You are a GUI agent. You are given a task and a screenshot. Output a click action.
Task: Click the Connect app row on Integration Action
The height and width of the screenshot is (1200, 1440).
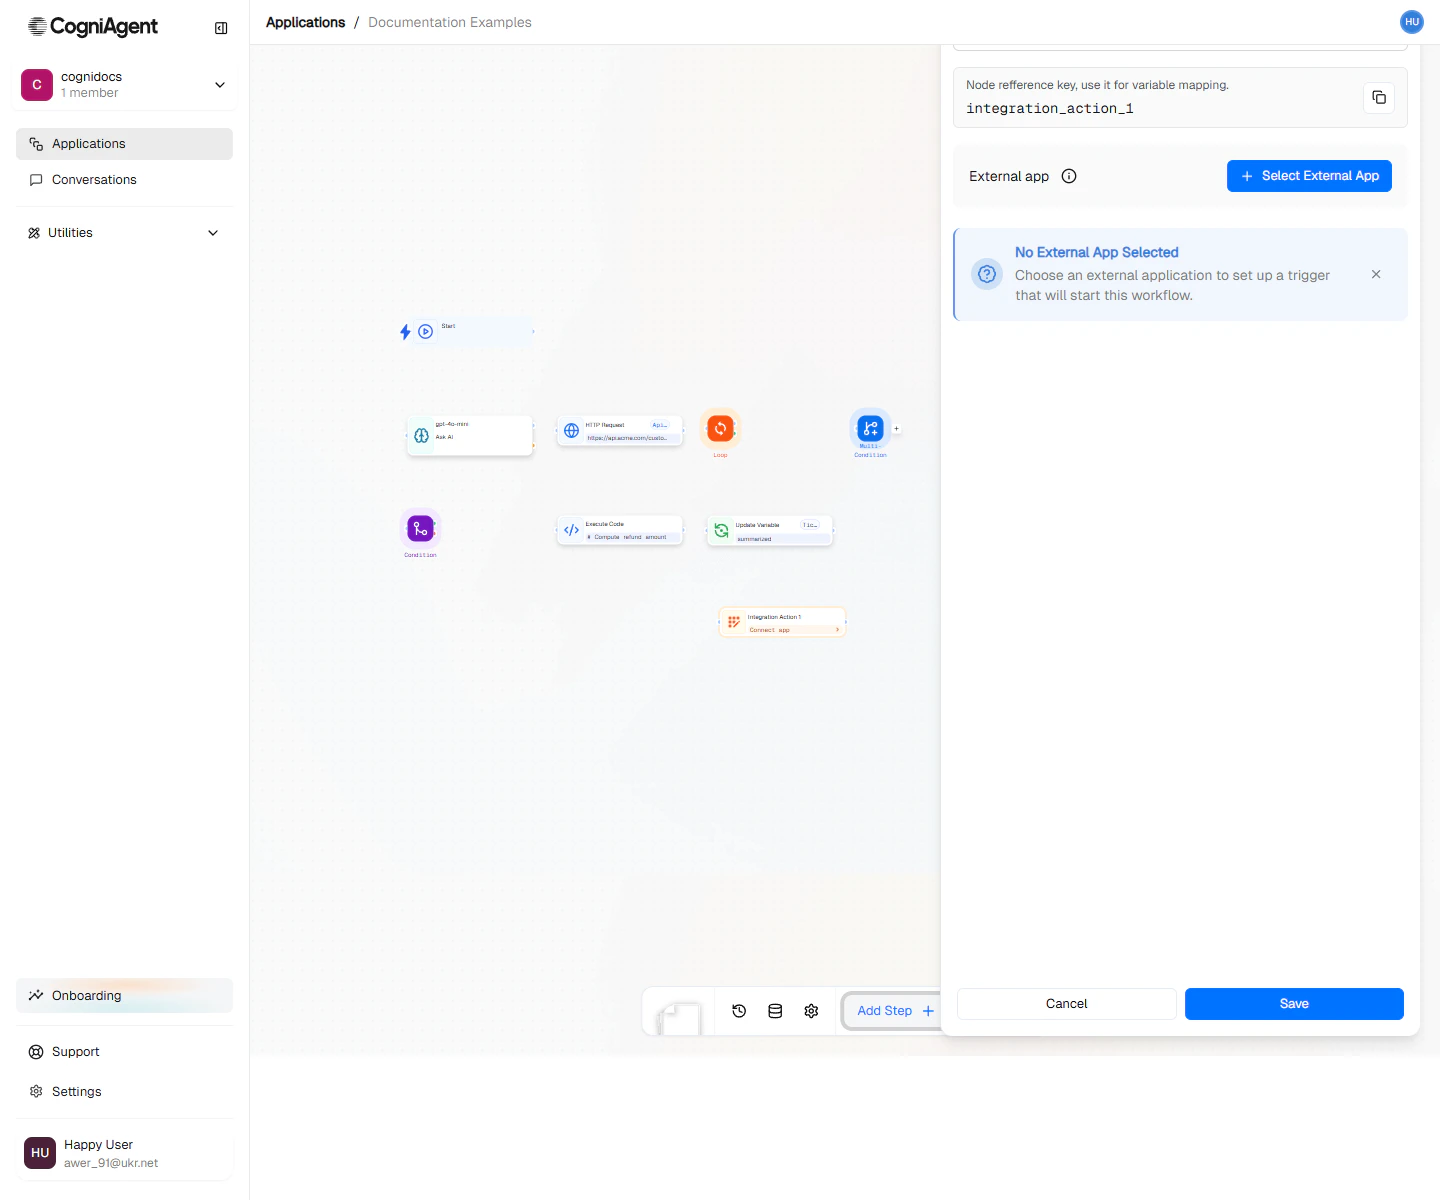click(x=794, y=630)
